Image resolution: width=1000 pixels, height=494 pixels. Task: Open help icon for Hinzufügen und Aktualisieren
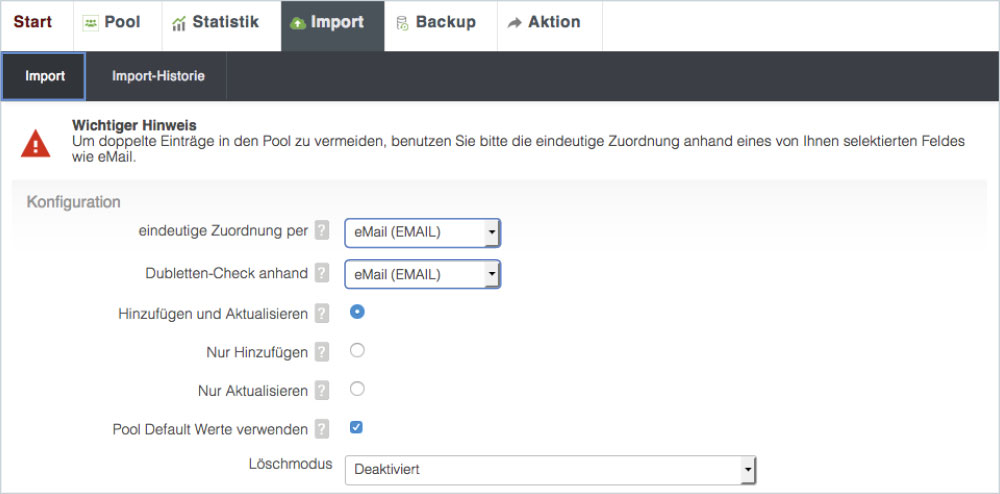(321, 313)
